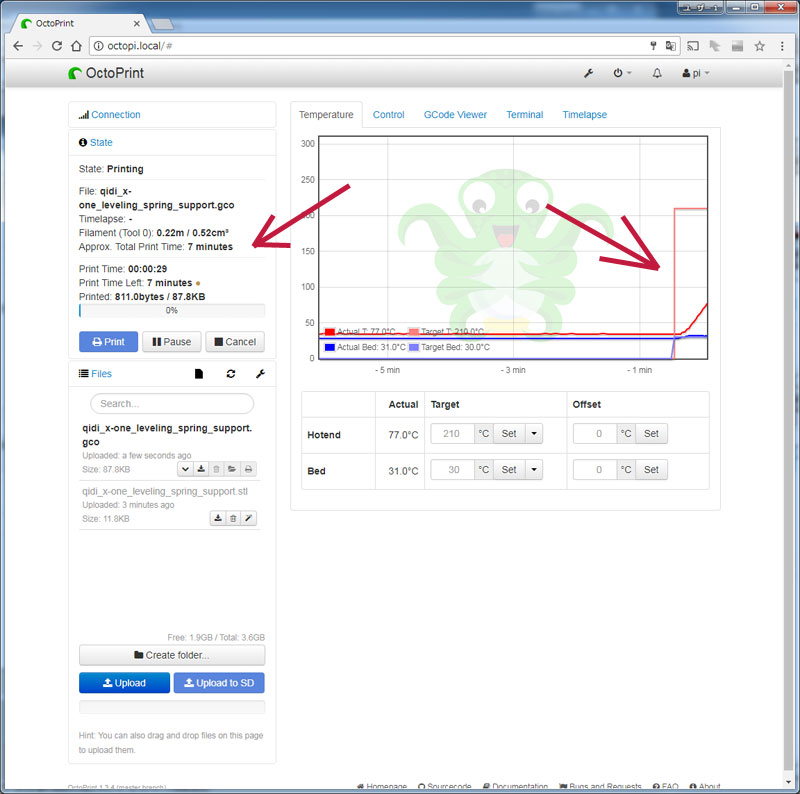This screenshot has height=794, width=800.
Task: Click the Bed offset input field
Action: tap(595, 470)
